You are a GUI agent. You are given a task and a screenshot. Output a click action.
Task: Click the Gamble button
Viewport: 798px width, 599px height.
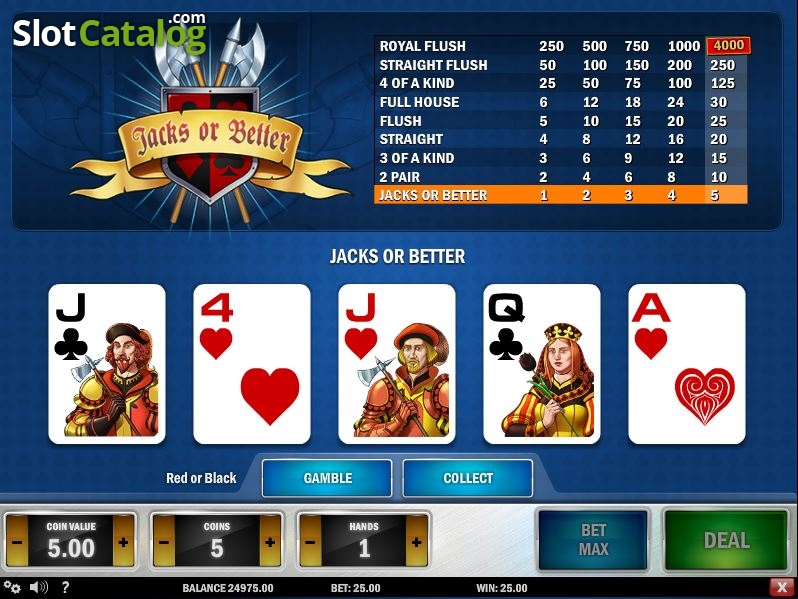tap(327, 478)
